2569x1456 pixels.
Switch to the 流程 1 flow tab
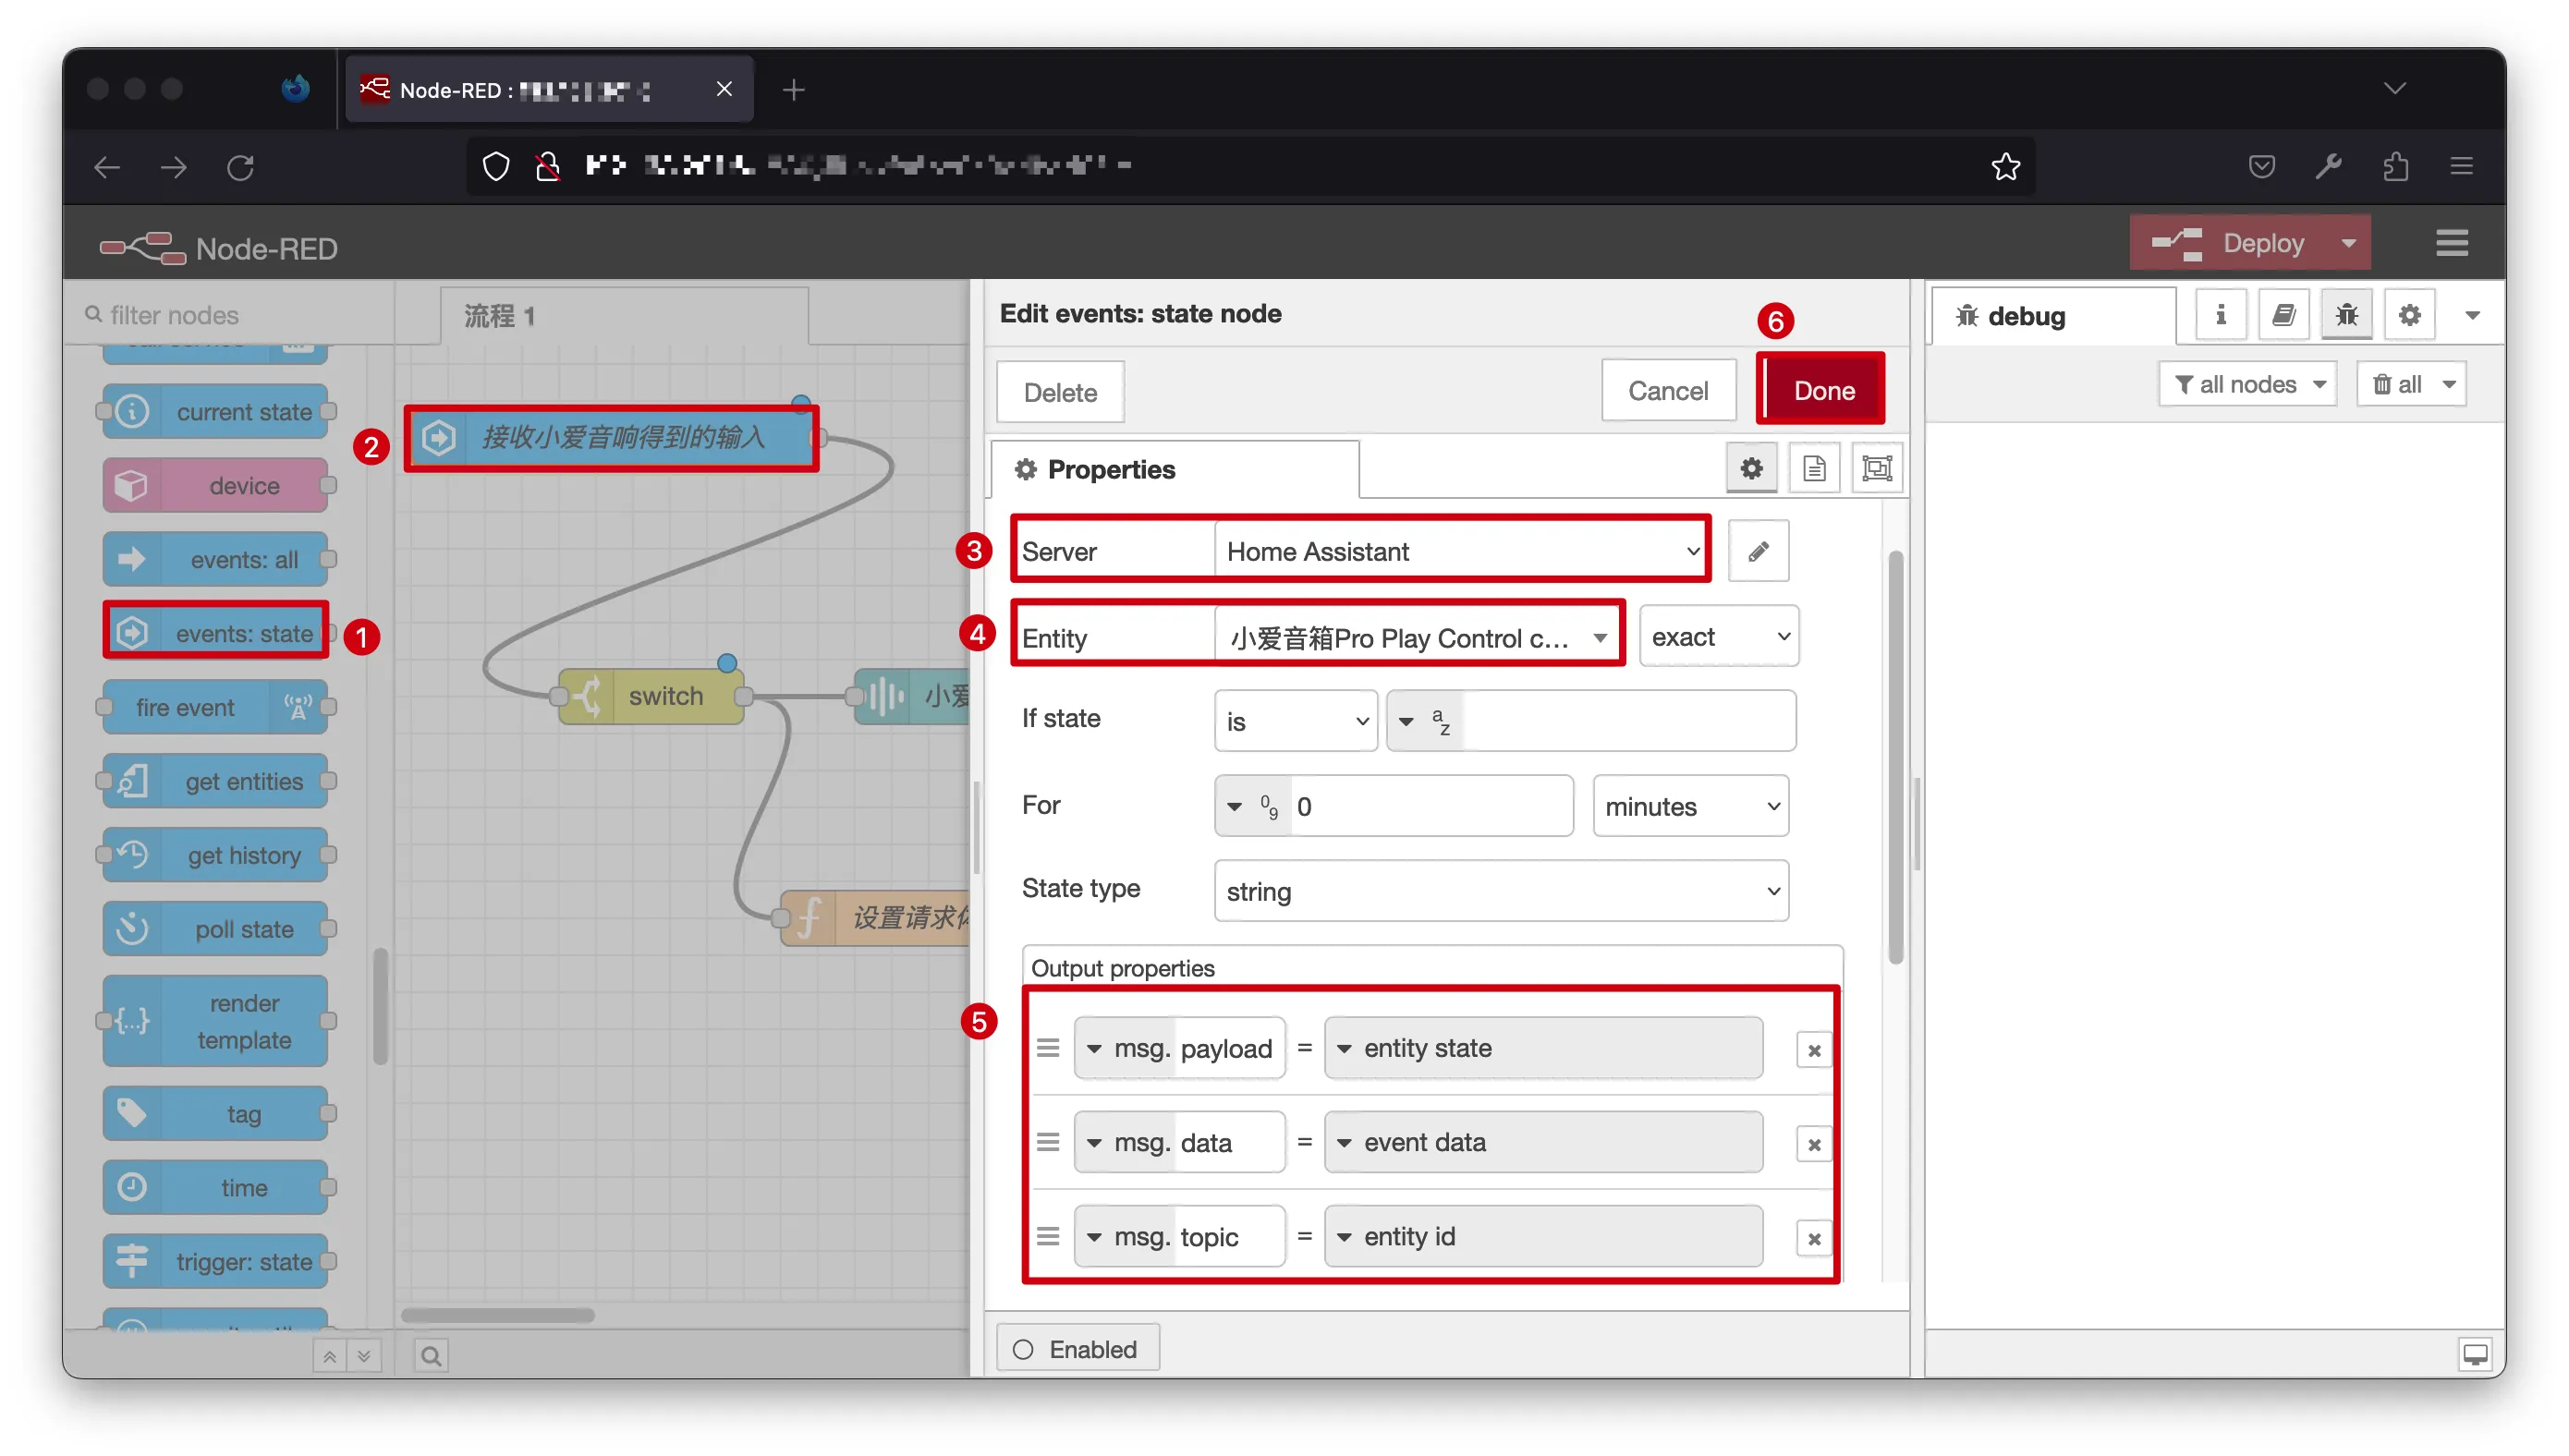[624, 316]
